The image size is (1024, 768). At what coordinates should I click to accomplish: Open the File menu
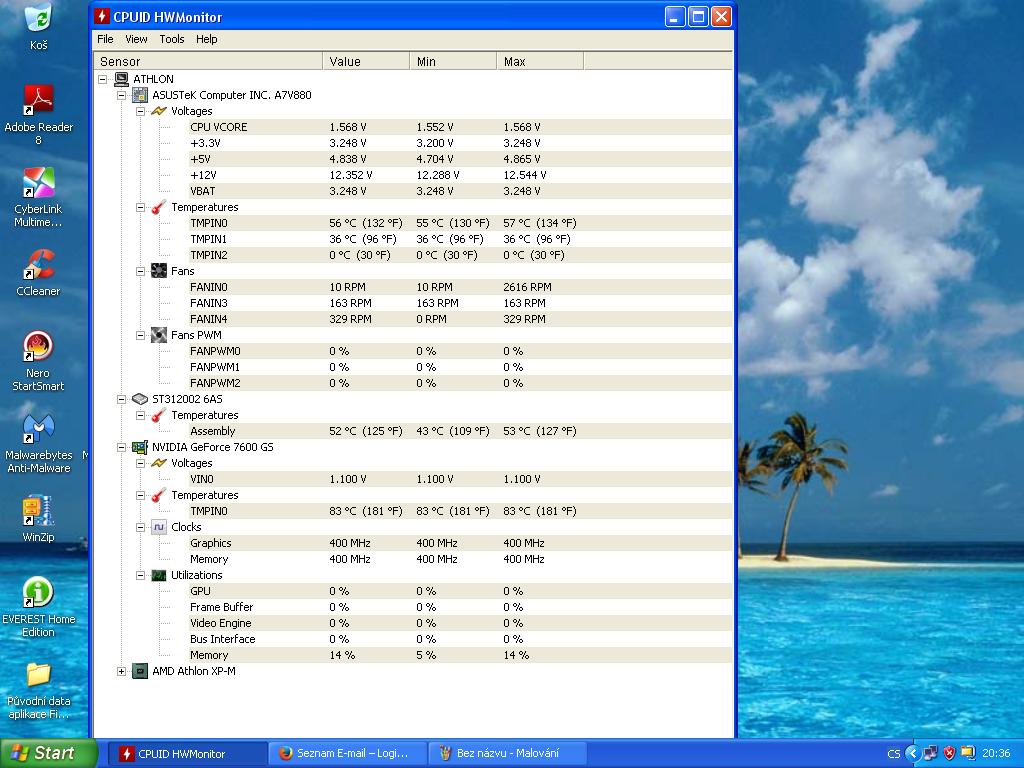coord(105,39)
